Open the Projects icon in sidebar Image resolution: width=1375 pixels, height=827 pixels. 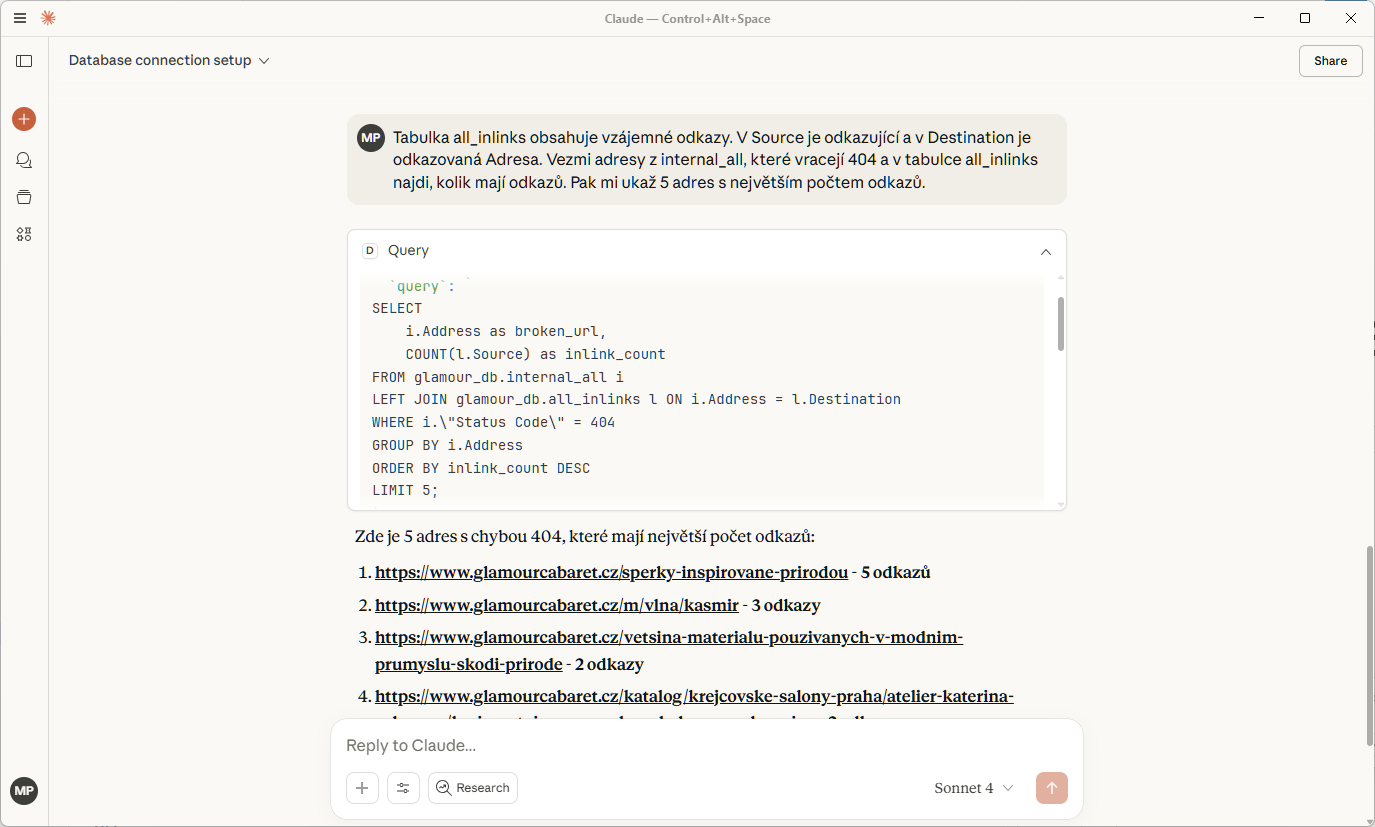click(x=24, y=197)
